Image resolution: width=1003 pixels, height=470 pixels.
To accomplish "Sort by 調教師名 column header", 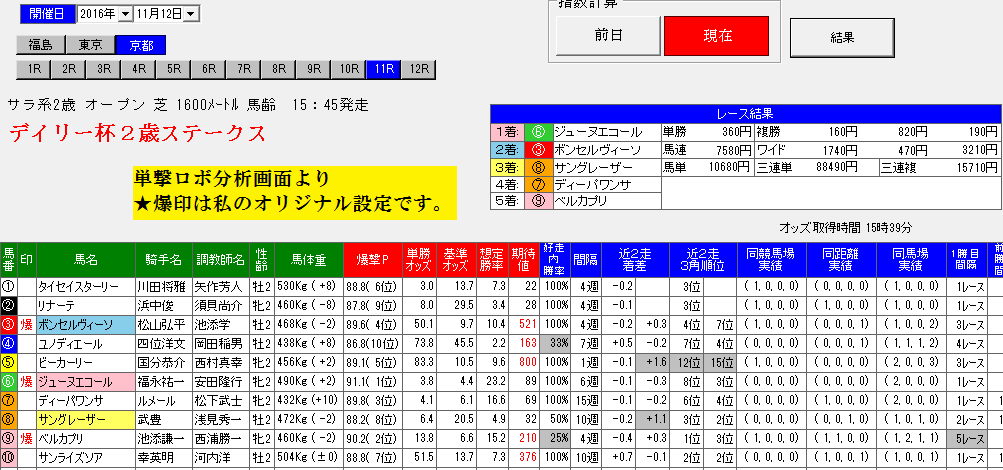I will pyautogui.click(x=221, y=260).
